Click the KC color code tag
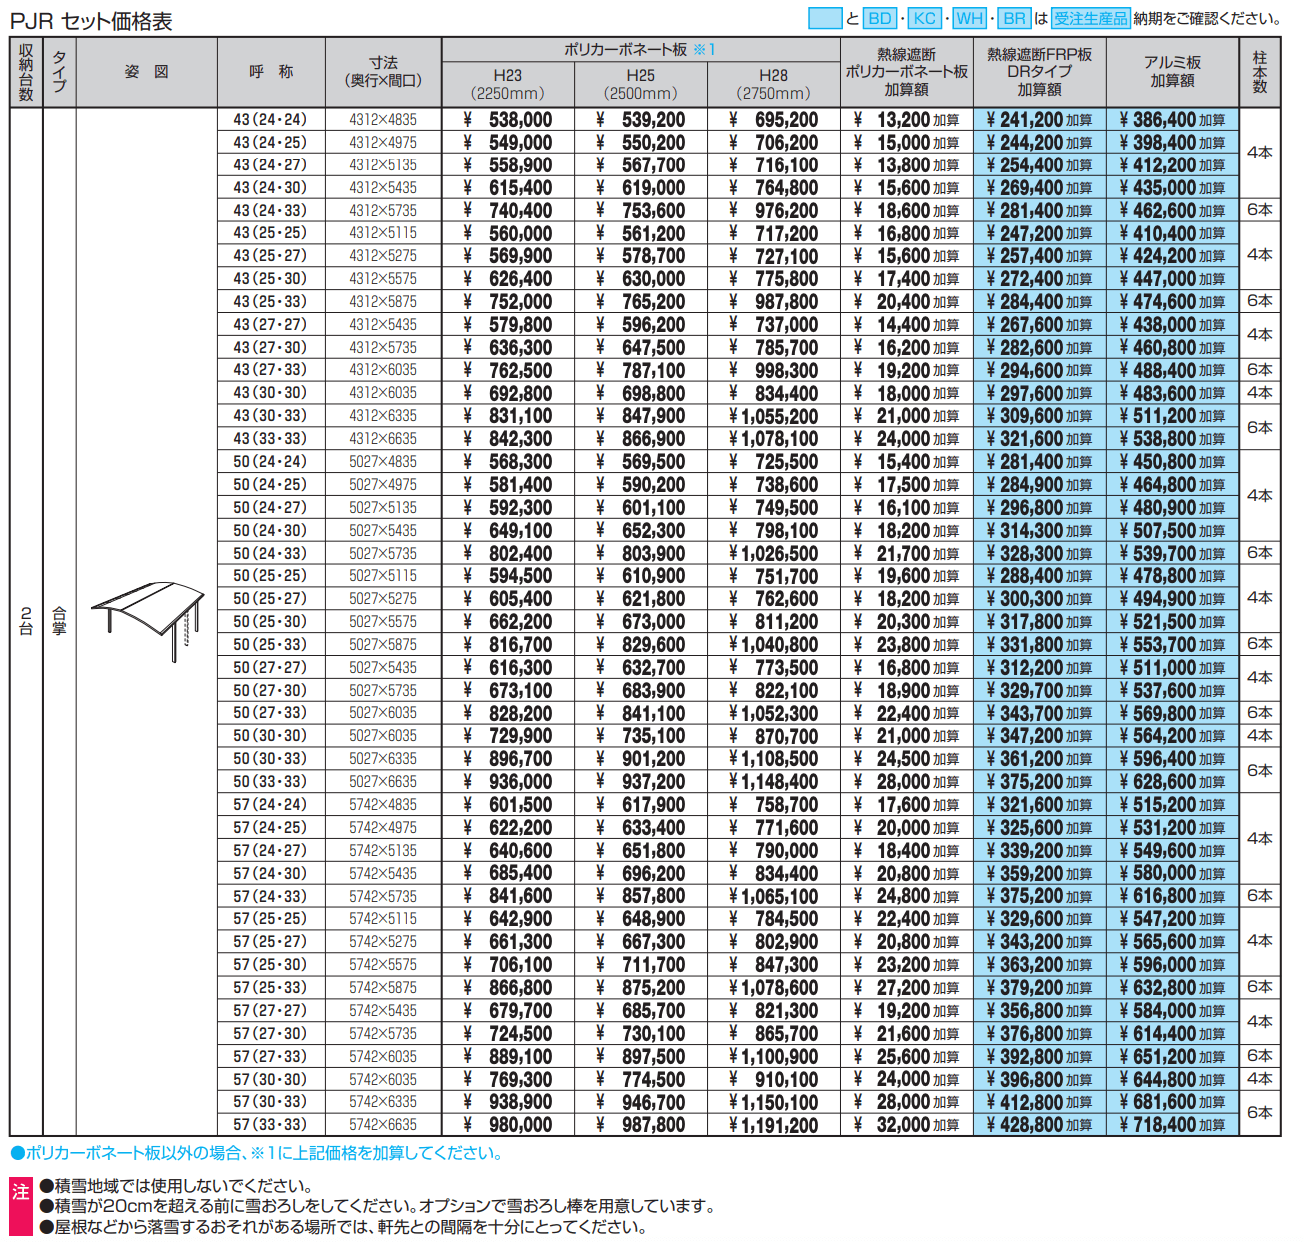1304x1242 pixels. (925, 18)
